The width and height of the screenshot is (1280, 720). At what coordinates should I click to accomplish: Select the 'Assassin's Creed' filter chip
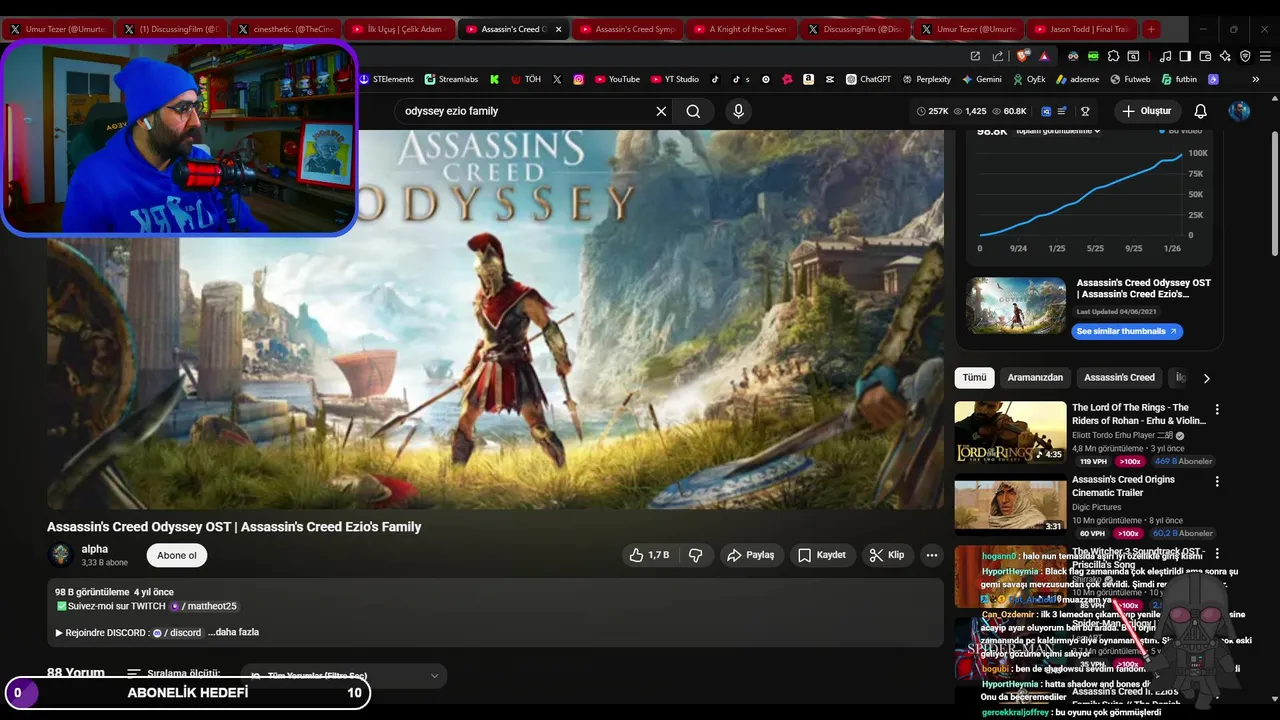click(x=1119, y=377)
